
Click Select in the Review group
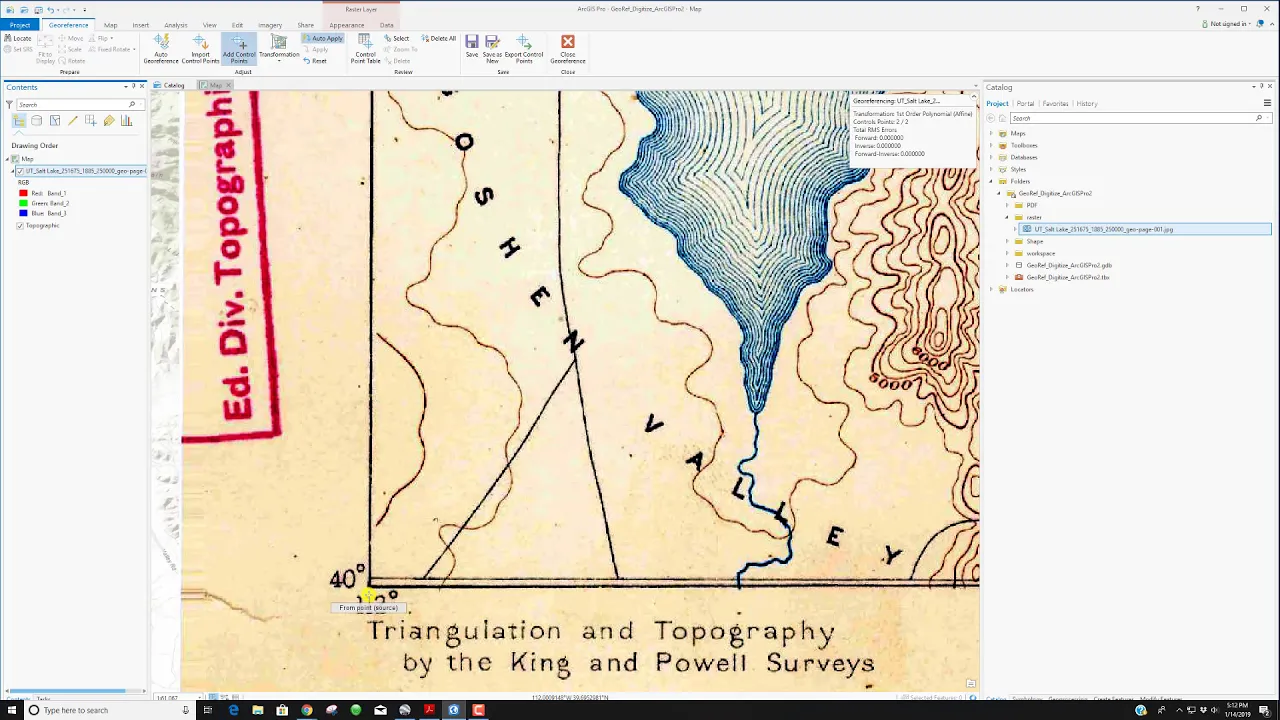click(x=397, y=38)
